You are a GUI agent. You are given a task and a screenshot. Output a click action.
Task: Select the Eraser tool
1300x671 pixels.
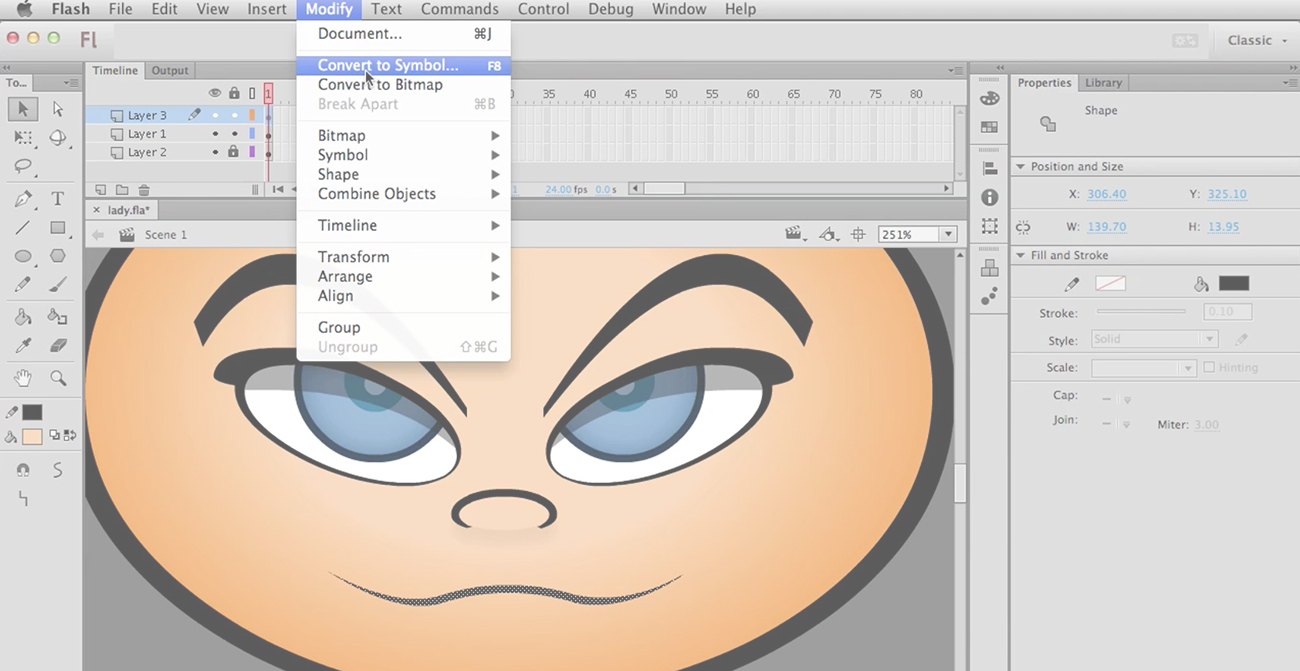[58, 345]
